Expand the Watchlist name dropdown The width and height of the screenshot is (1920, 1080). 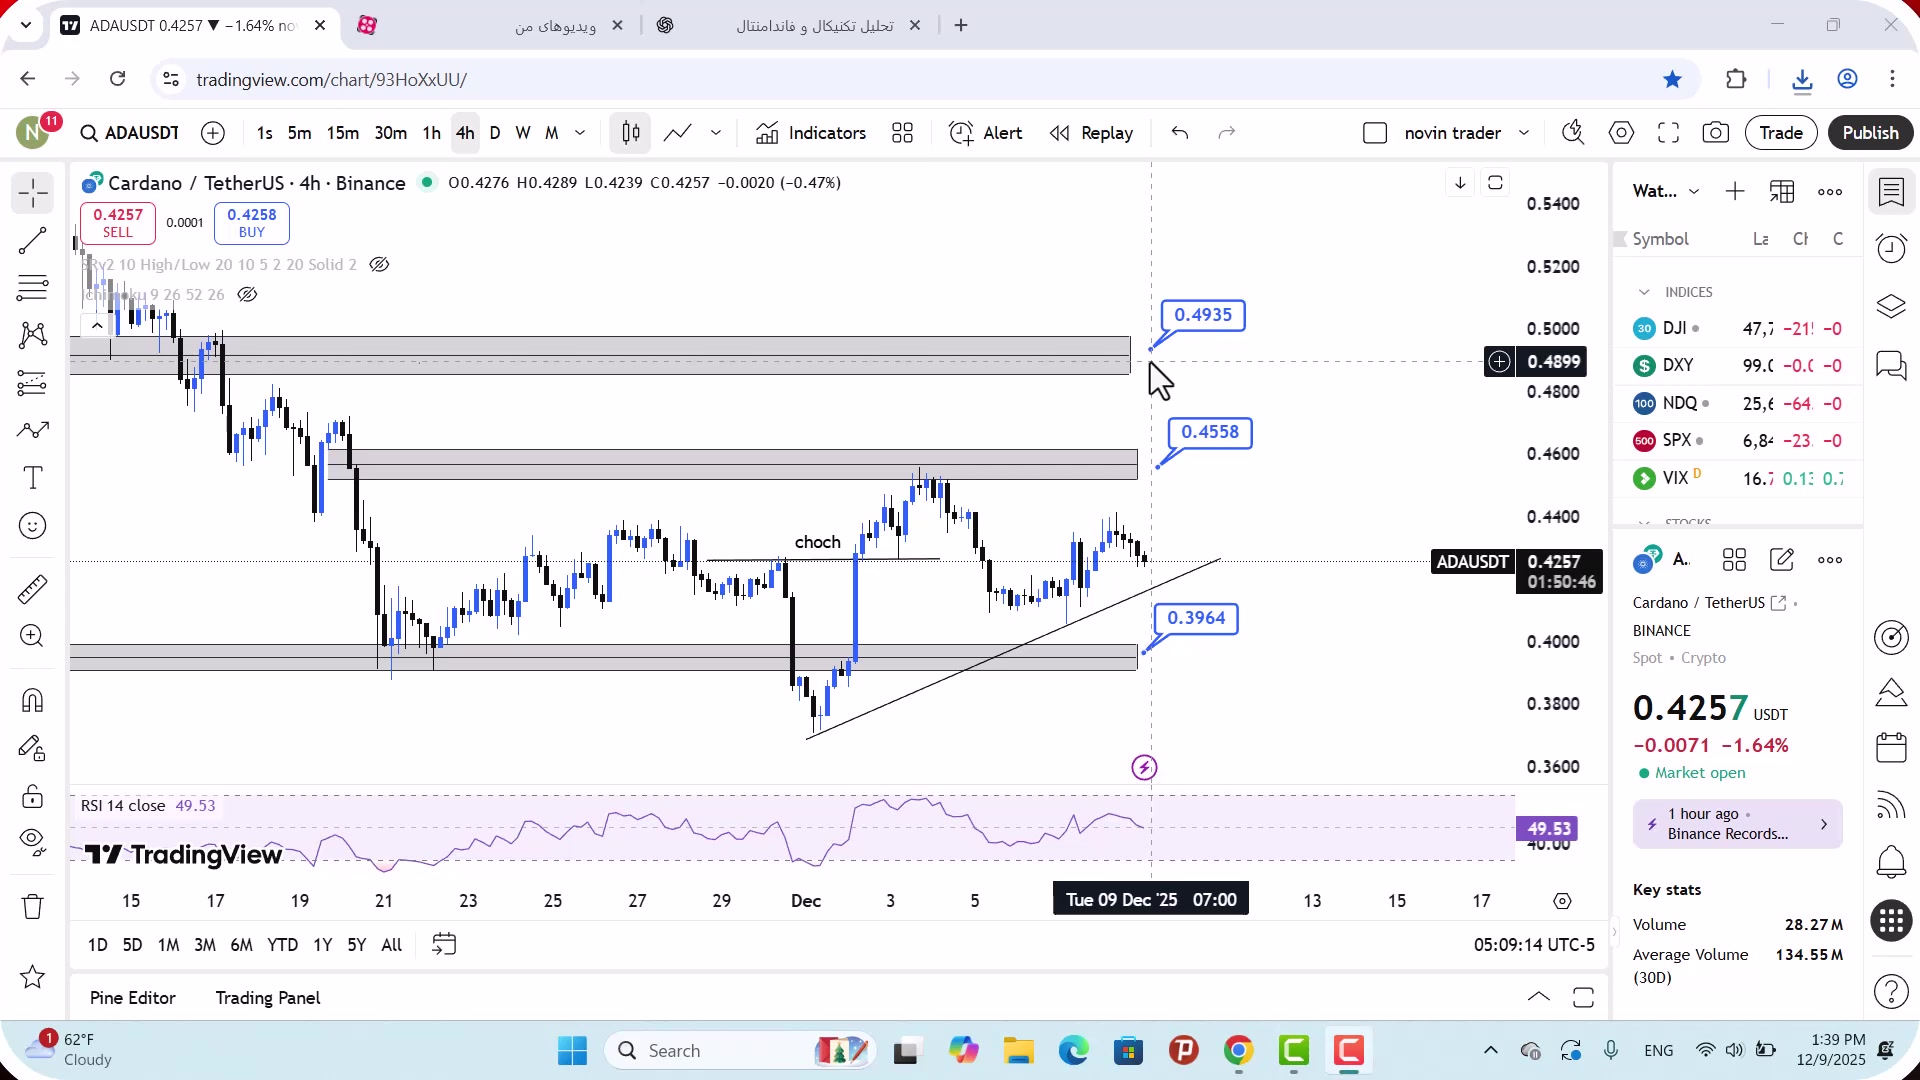coord(1666,191)
